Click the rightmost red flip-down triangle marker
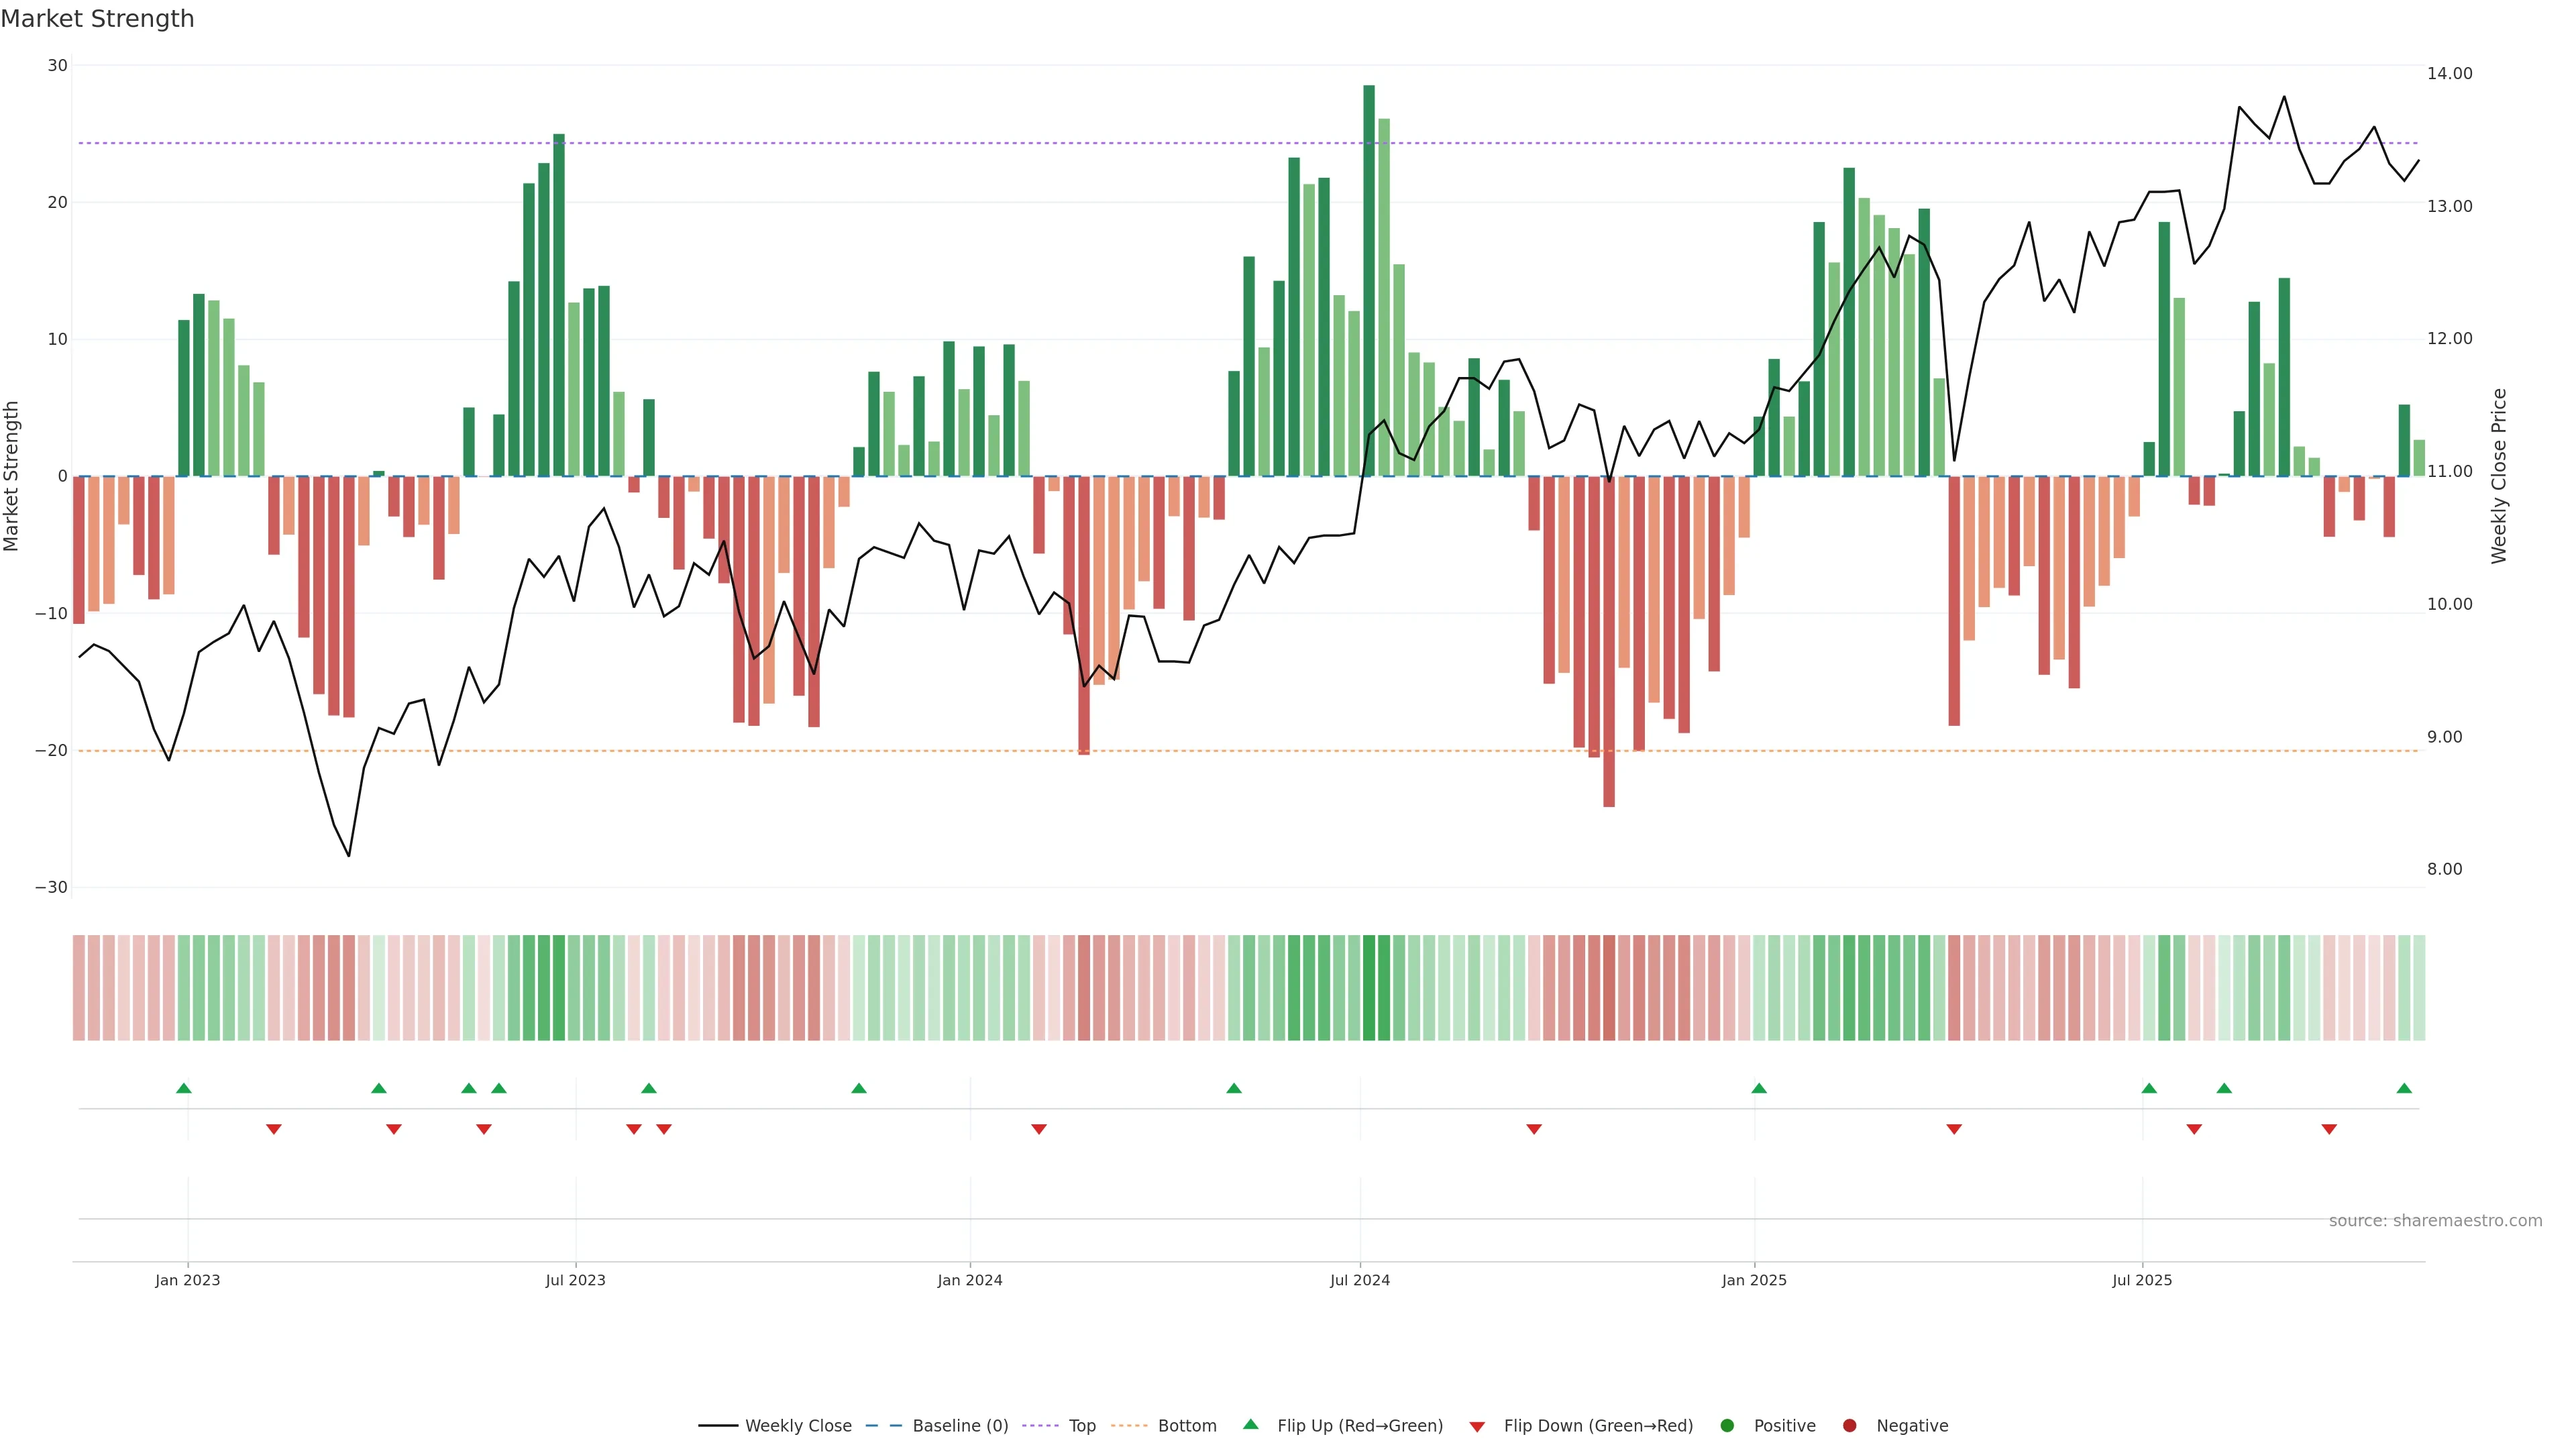 coord(2329,1129)
